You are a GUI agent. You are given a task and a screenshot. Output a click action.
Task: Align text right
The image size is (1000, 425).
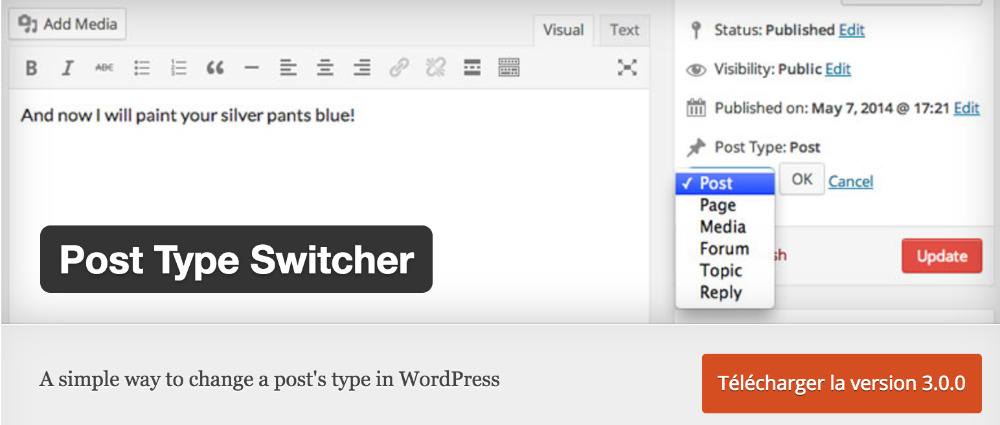(x=362, y=68)
